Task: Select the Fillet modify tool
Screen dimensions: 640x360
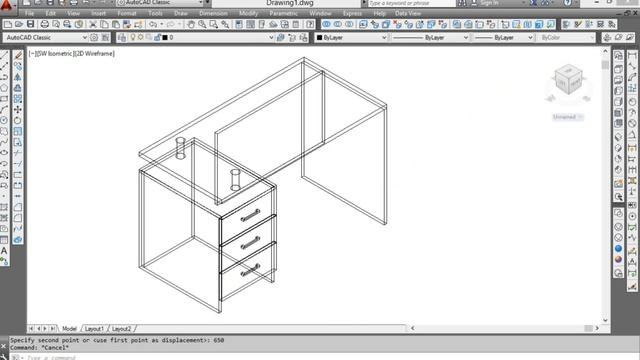Action: click(18, 218)
